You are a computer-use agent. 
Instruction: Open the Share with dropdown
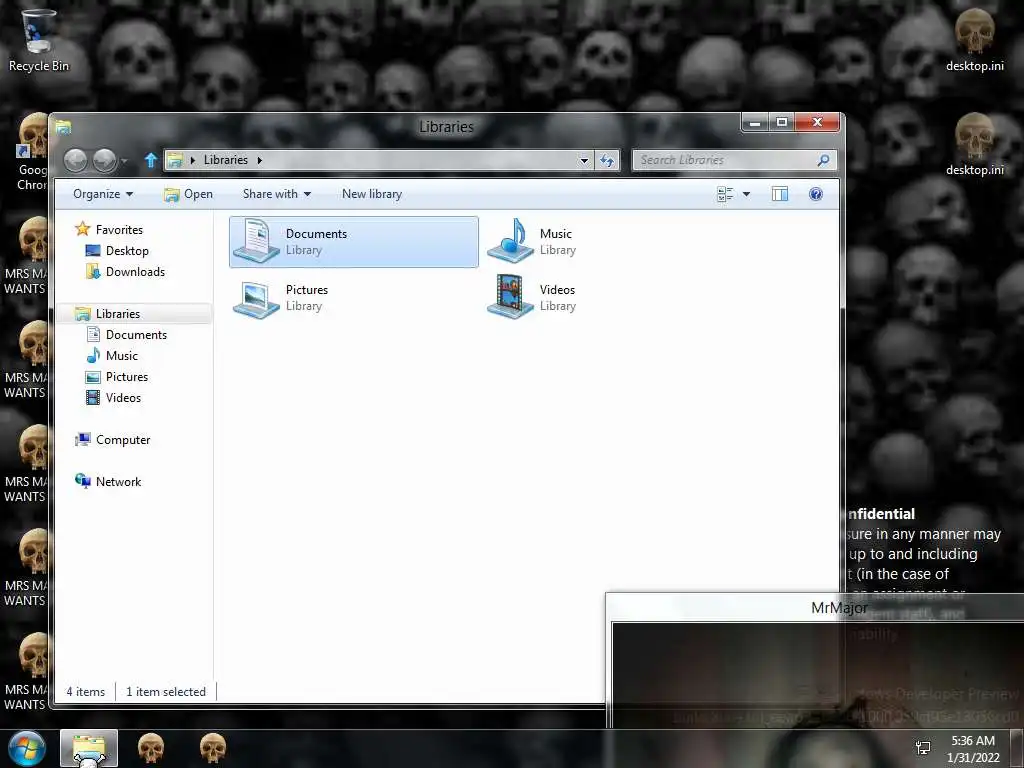(x=277, y=194)
